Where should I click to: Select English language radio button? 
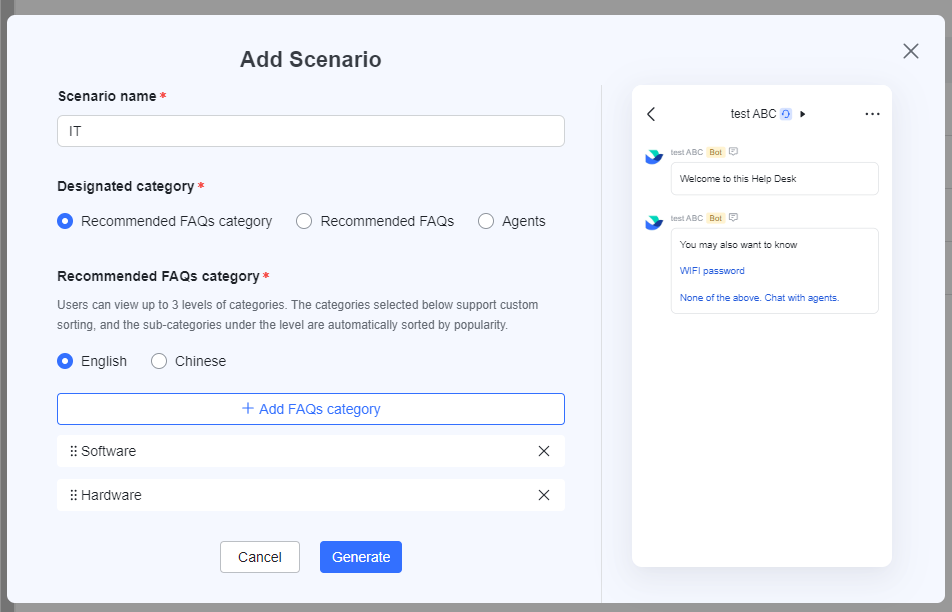[x=65, y=361]
